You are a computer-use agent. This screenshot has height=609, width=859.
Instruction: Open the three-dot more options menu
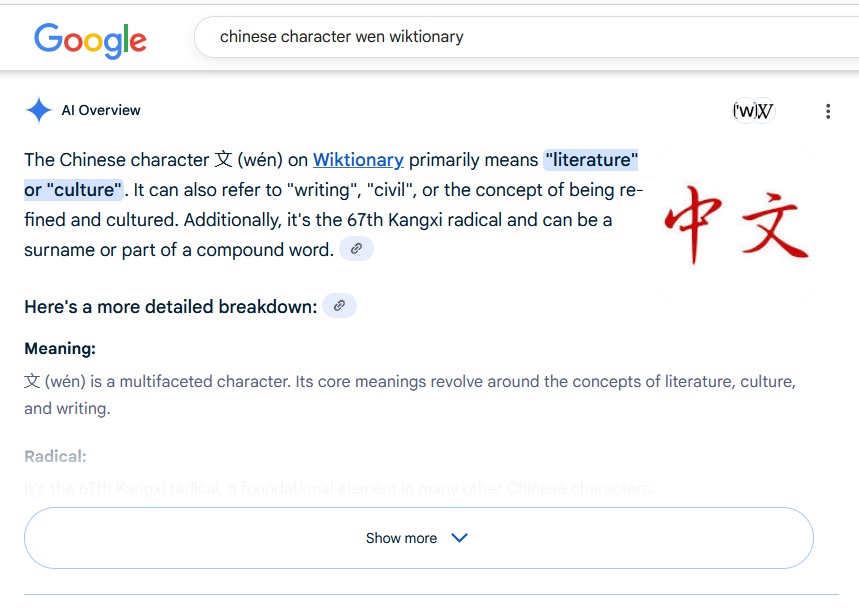click(x=828, y=111)
